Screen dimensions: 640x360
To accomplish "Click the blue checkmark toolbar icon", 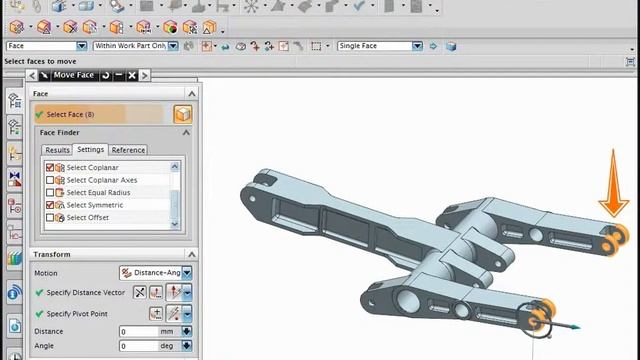I will pyautogui.click(x=359, y=6).
